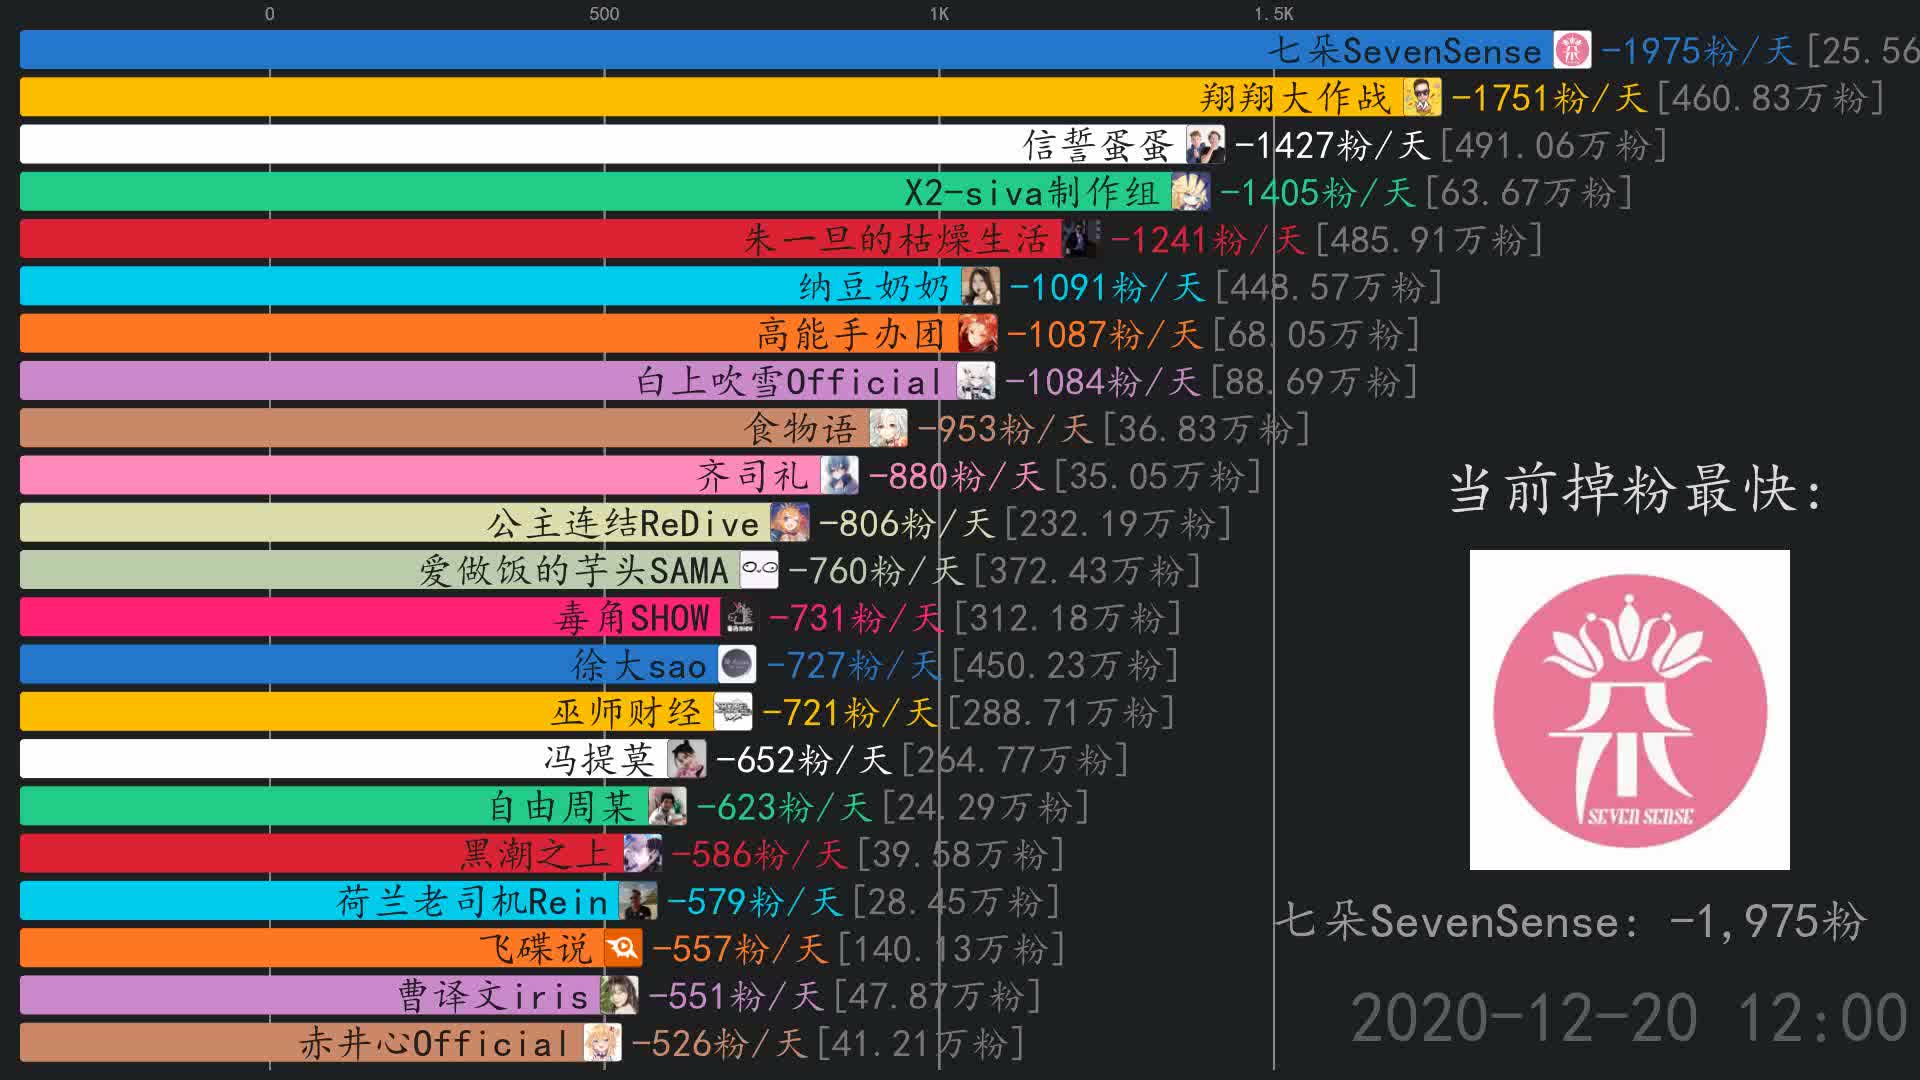1920x1080 pixels.
Task: Click the 七朵SevenSense avatar icon in top bar
Action: [x=1572, y=50]
